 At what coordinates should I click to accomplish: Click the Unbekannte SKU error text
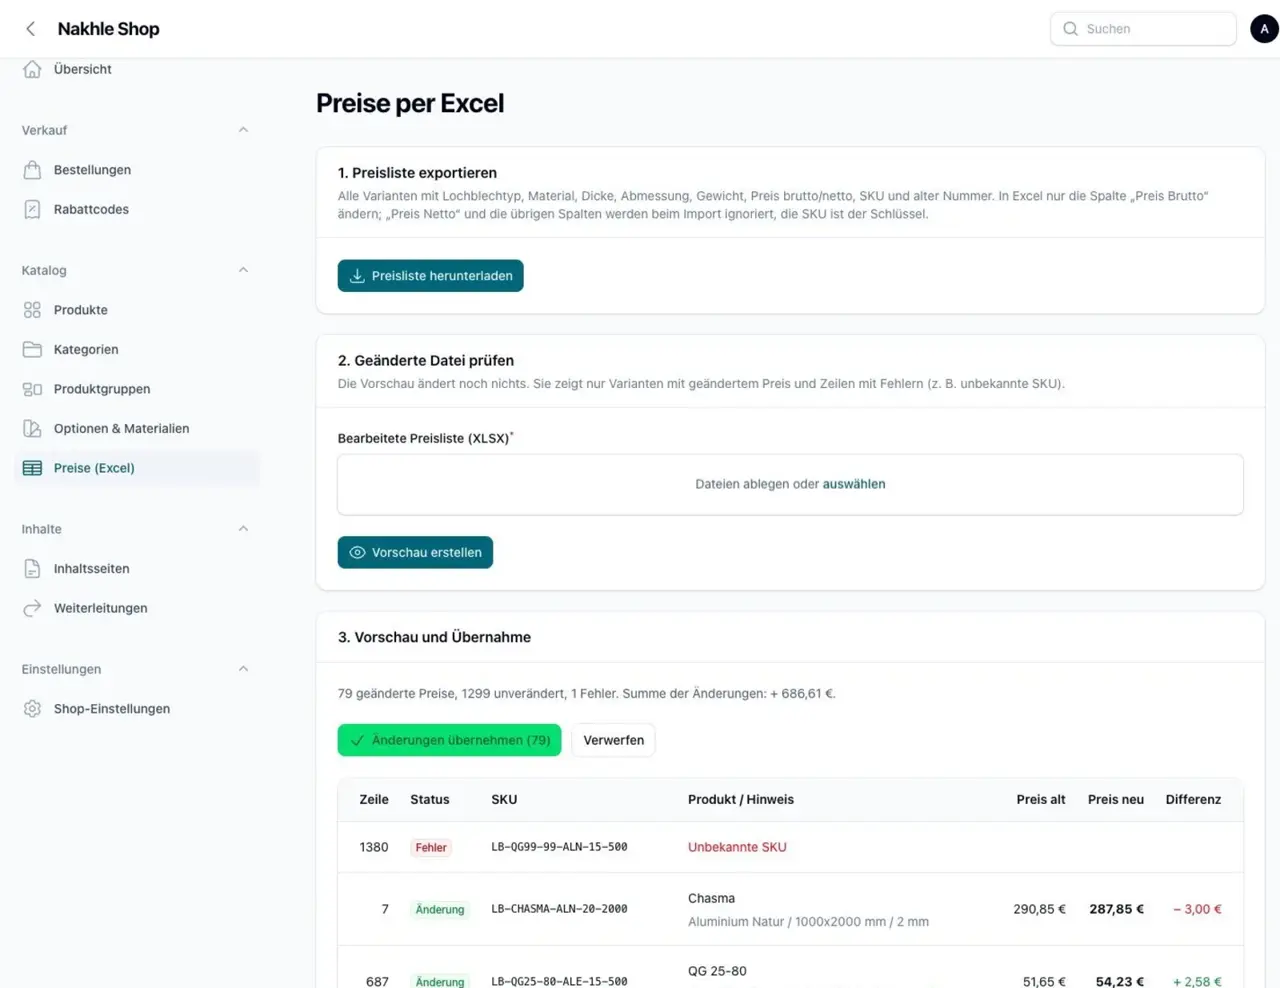coord(737,847)
